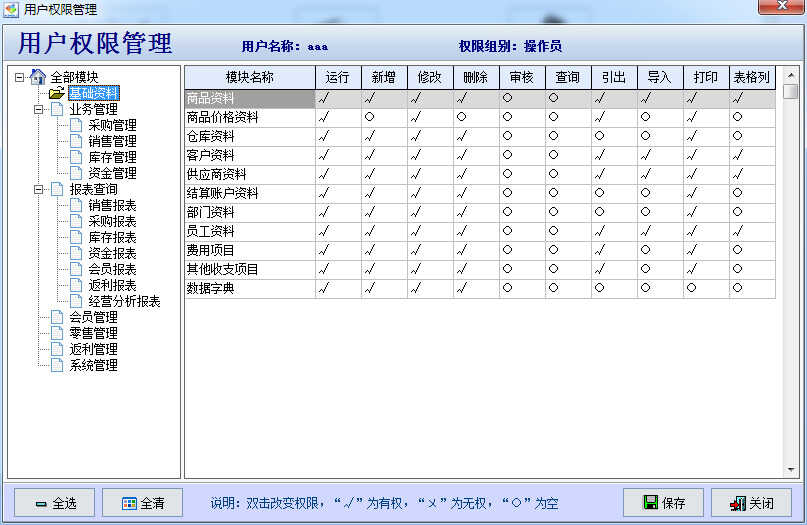Click the grid scrollbar down arrow

[791, 469]
